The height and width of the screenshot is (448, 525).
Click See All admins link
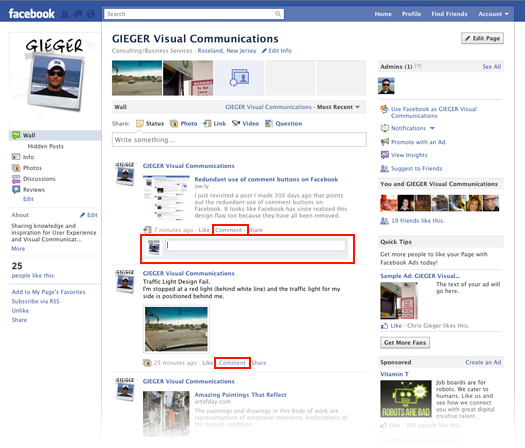[x=492, y=67]
